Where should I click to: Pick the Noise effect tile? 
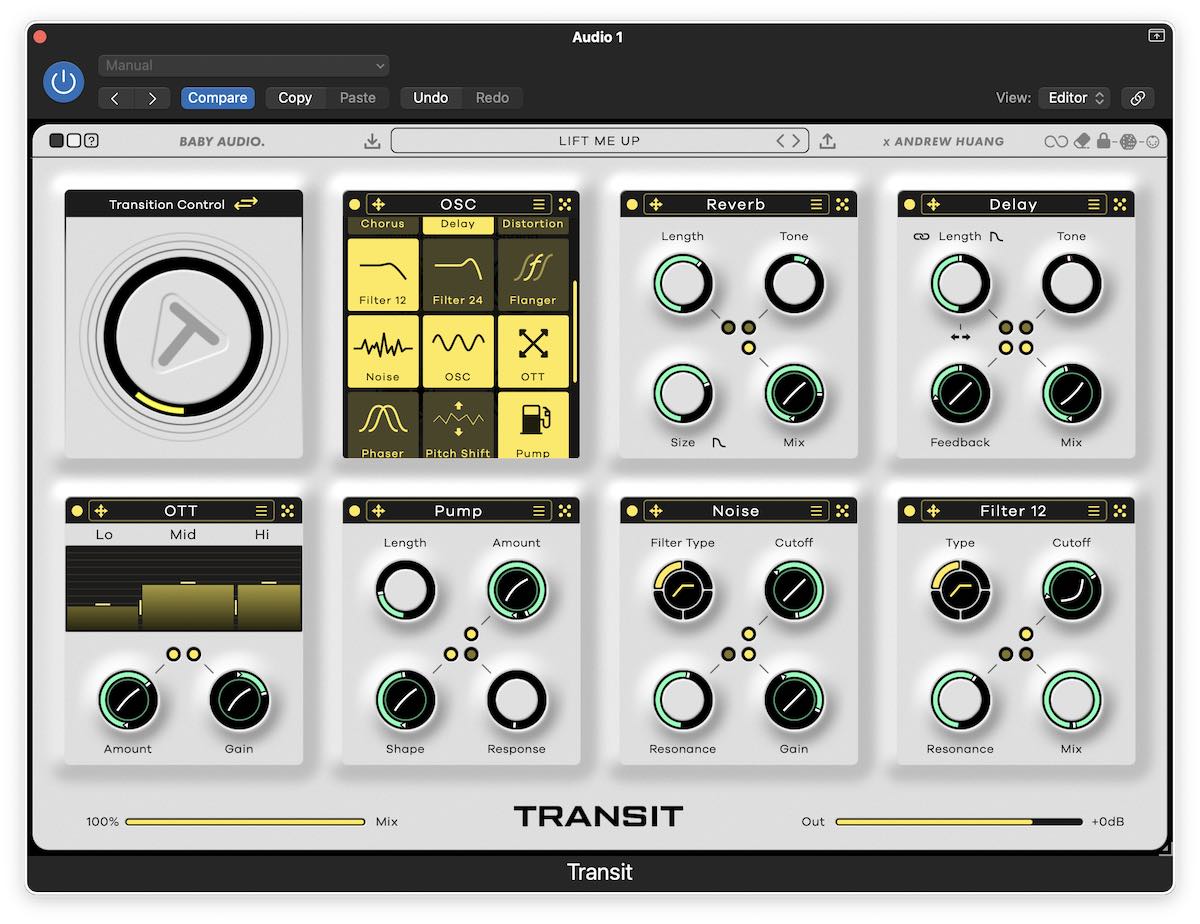click(383, 352)
